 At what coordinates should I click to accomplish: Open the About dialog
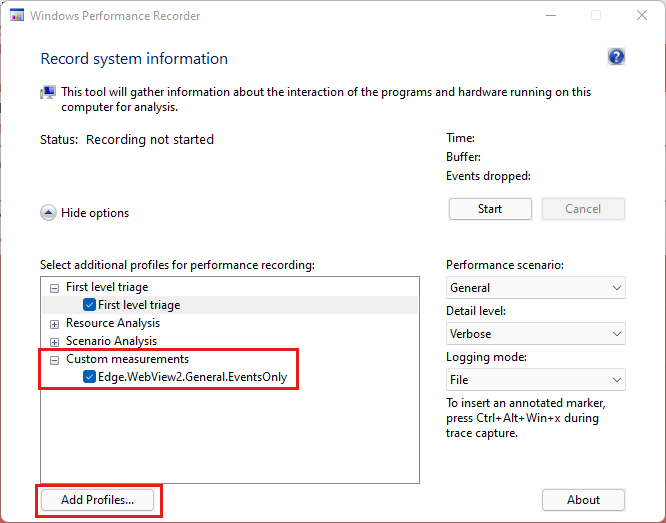click(583, 500)
